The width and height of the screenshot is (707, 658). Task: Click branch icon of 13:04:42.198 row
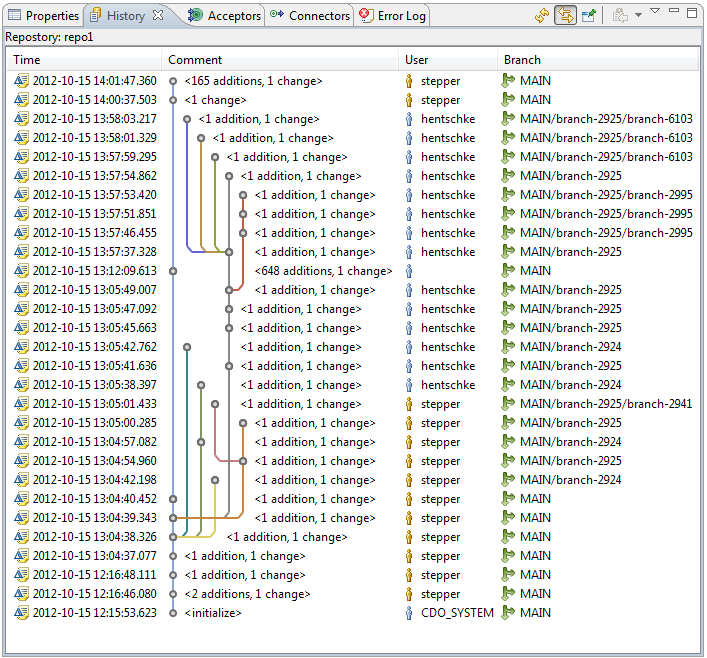tap(508, 479)
